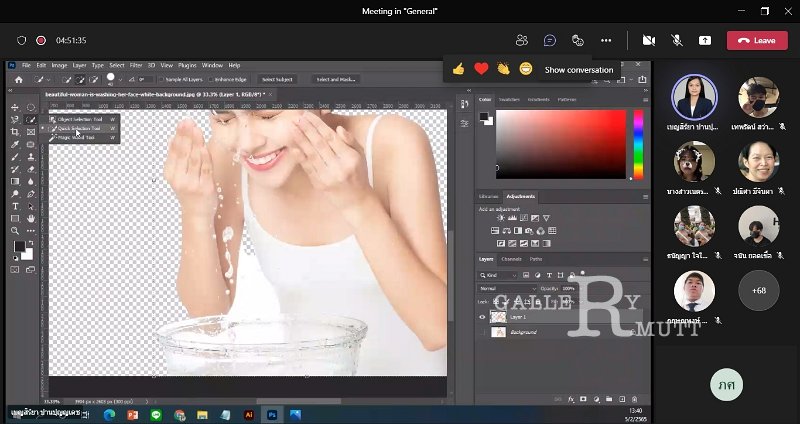
Task: Select the Zoom tool in toolbox
Action: 15,231
